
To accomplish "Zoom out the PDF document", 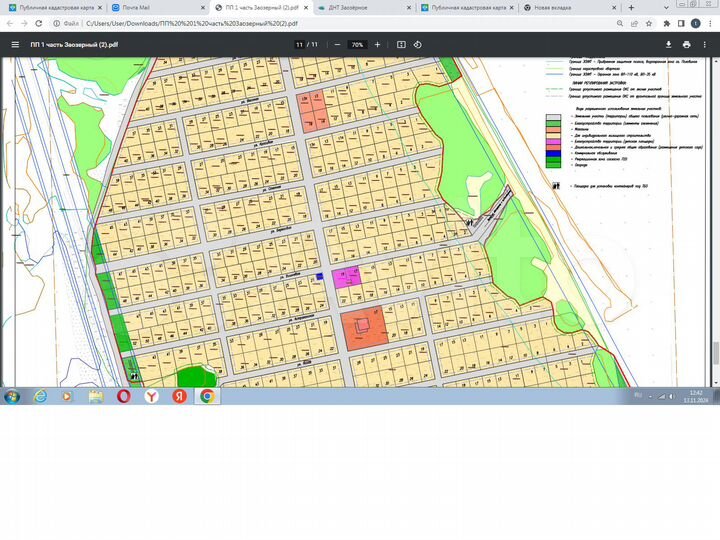I will 337,45.
